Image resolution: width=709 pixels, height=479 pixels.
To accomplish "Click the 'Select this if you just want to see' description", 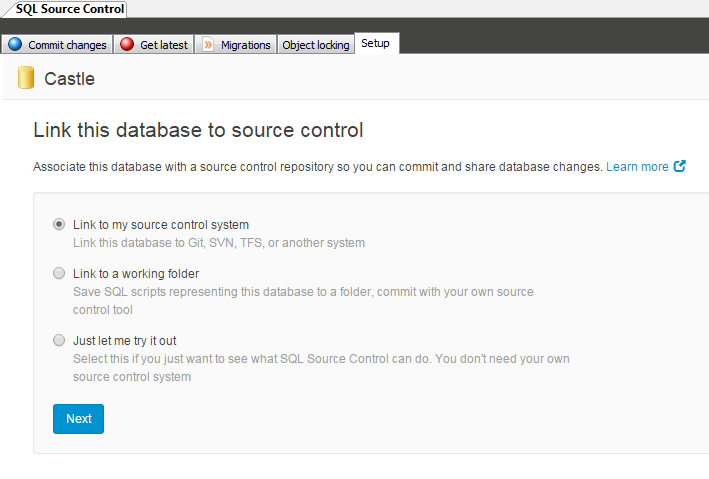I will click(x=321, y=368).
